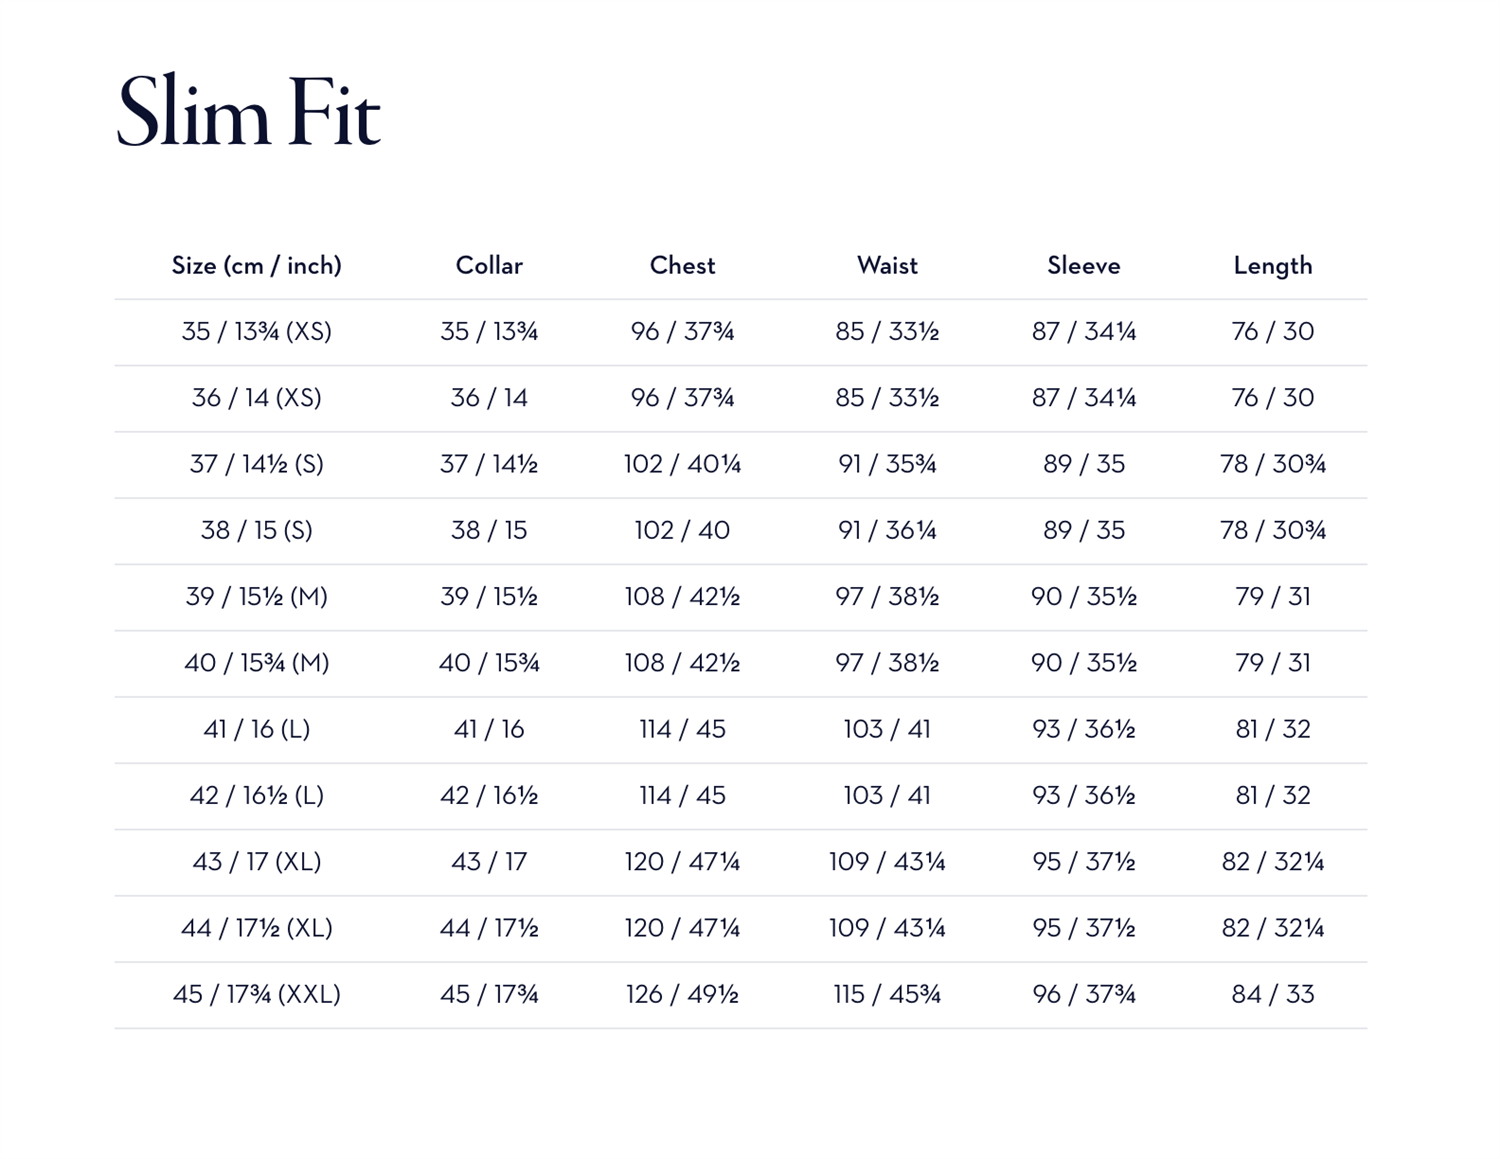1500x1159 pixels.
Task: Select the 35 / 13¾ (XS) size row
Action: point(741,332)
